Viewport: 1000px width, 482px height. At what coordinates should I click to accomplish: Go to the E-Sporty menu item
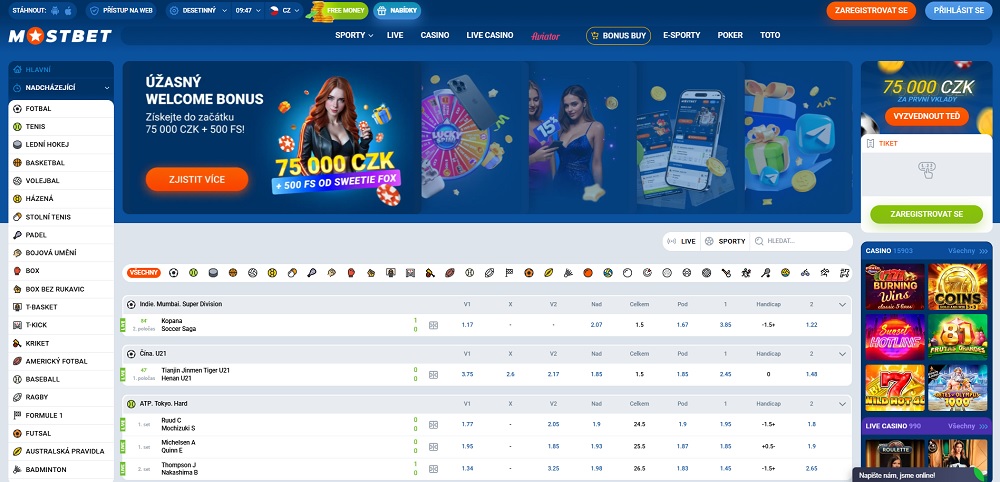point(681,35)
